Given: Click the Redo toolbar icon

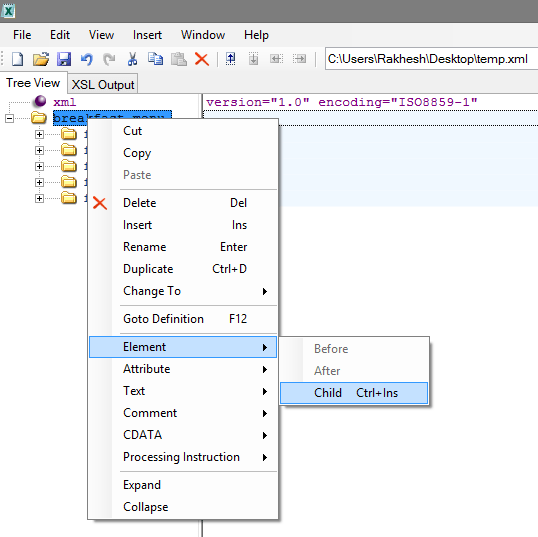Looking at the screenshot, I should (x=109, y=59).
